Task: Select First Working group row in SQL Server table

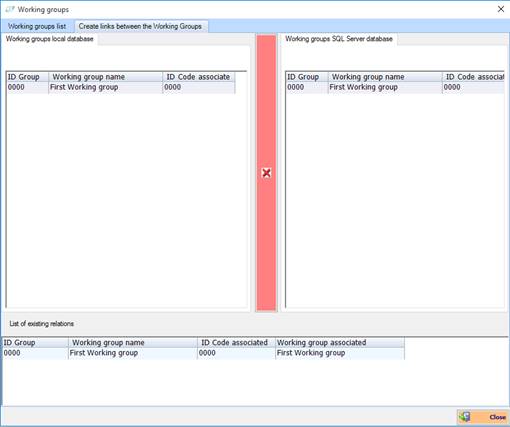Action: coord(395,87)
